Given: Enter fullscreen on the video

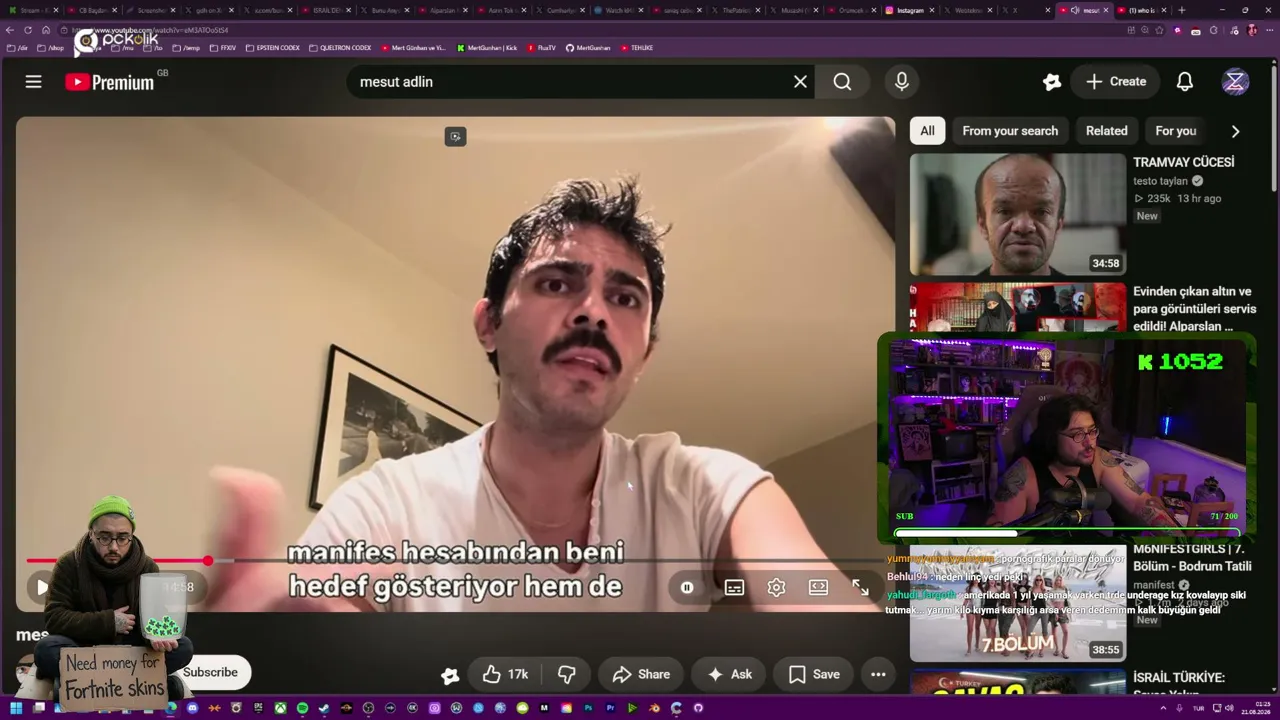Looking at the screenshot, I should (x=860, y=588).
